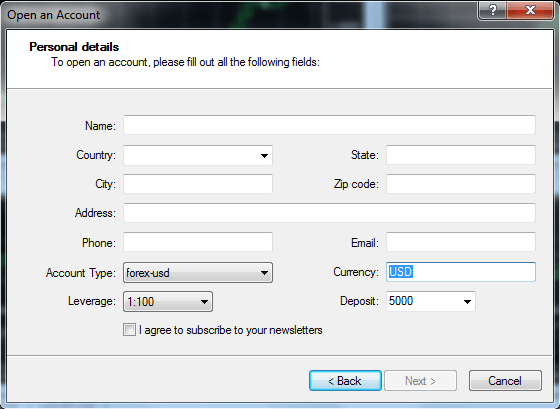
Task: Click the newsletter agreement label text
Action: tap(231, 330)
